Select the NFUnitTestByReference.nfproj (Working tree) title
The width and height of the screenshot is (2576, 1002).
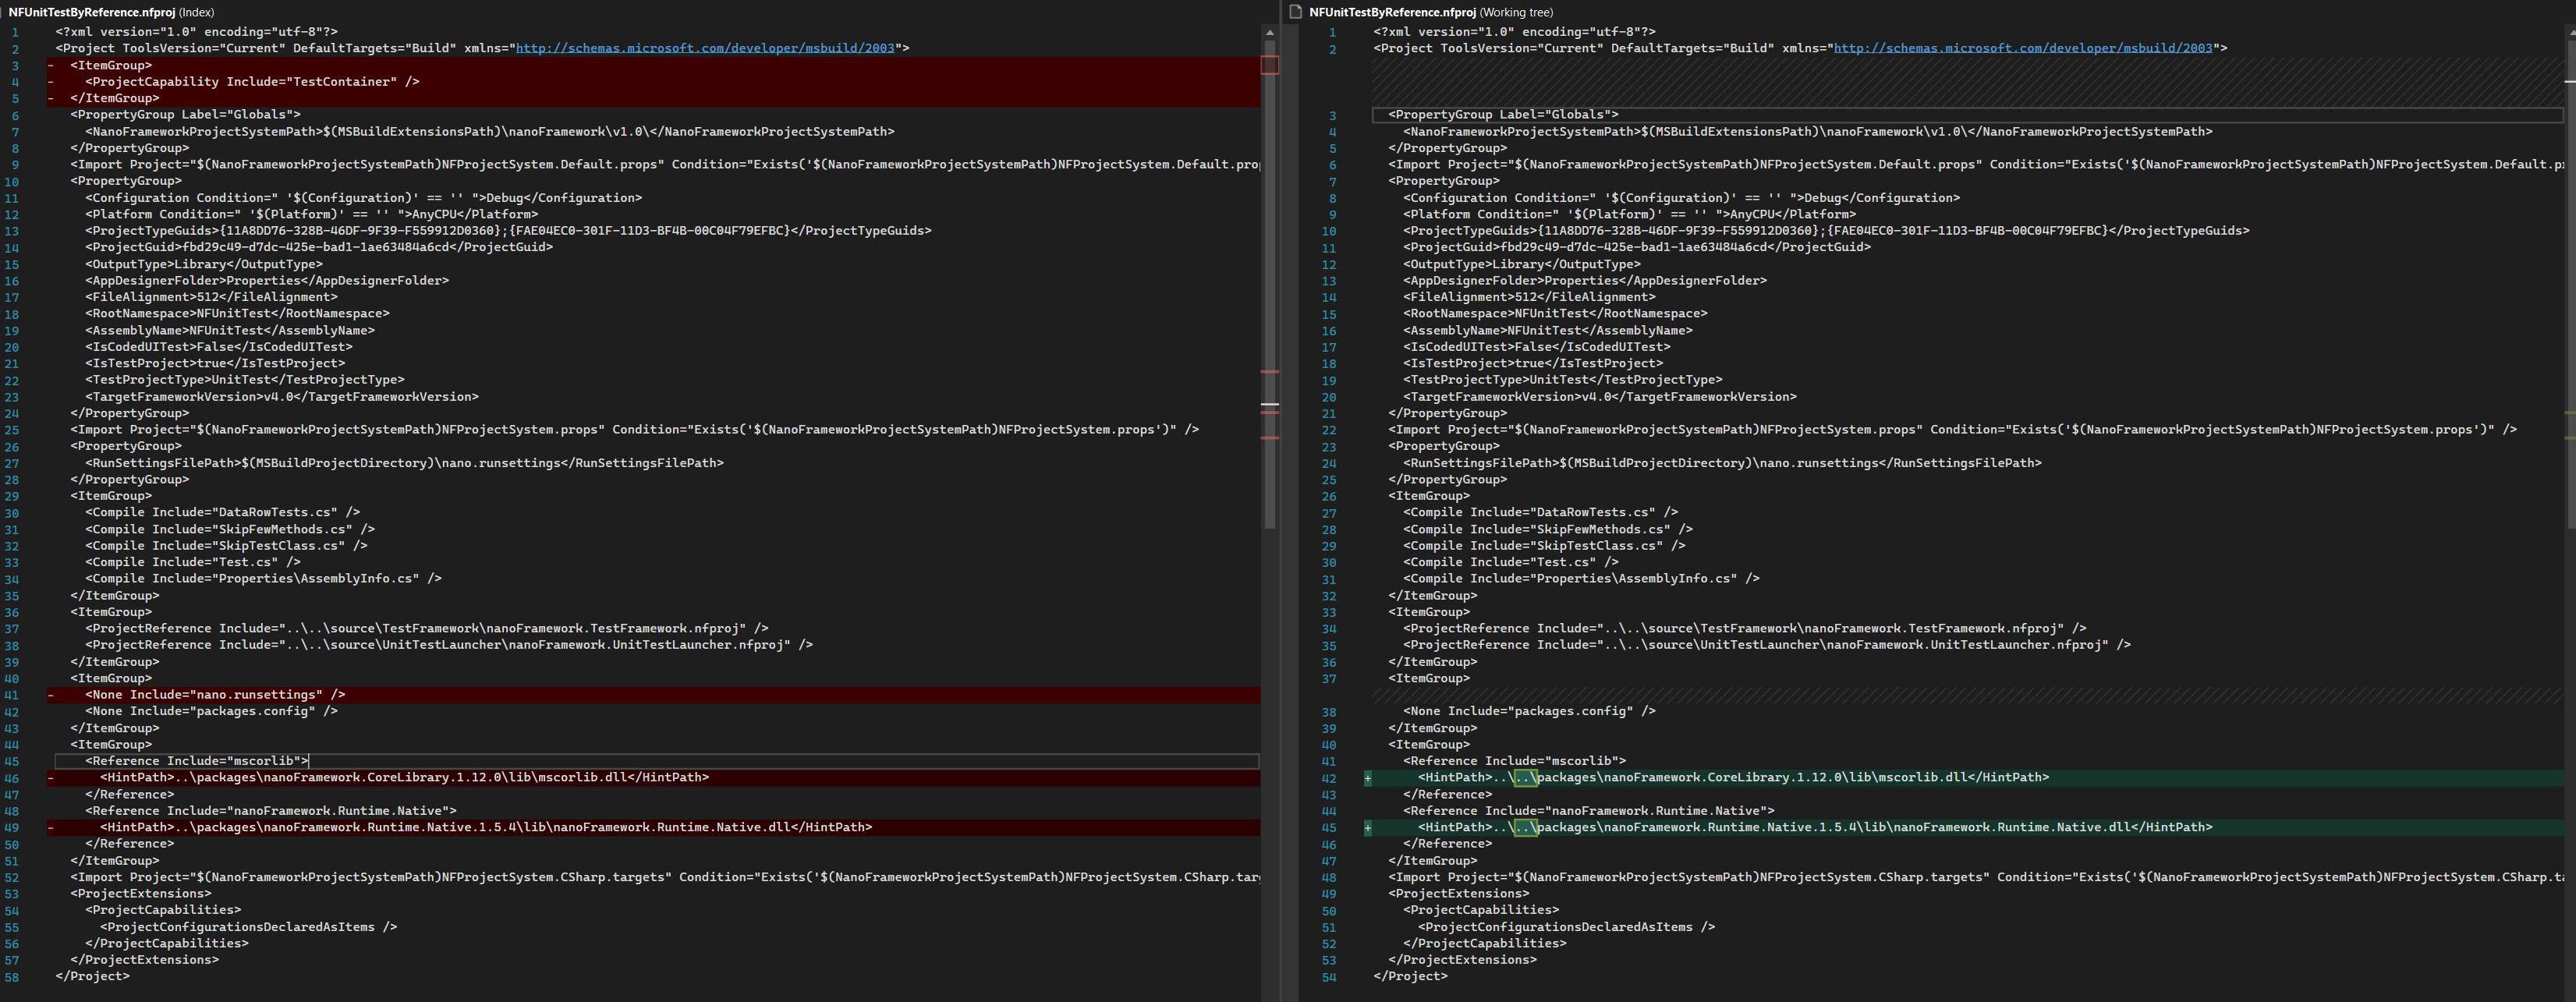click(1430, 12)
